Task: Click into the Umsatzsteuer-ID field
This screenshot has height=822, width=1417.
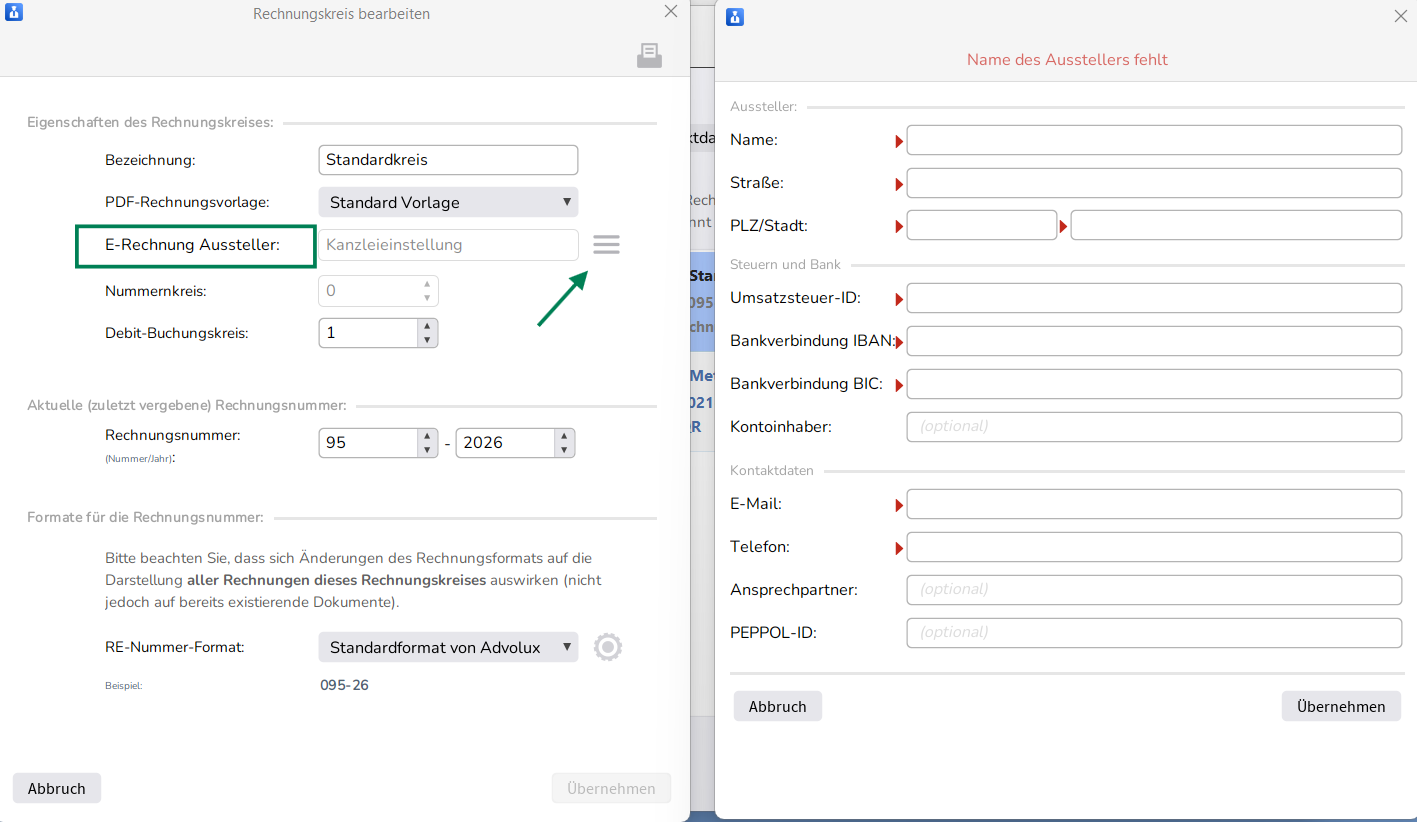Action: [1153, 298]
